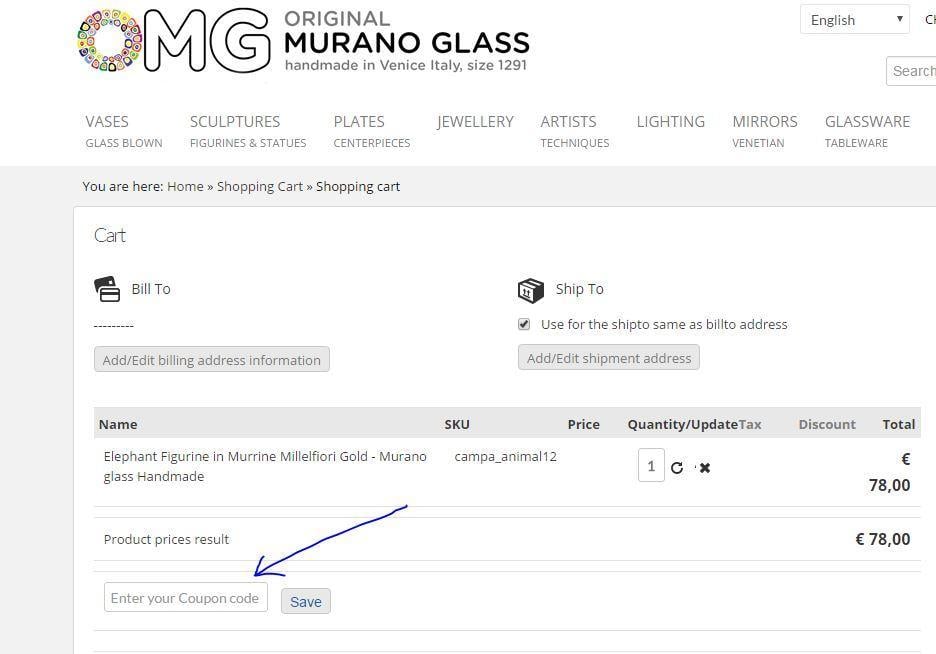Click the Bill To wallet icon
This screenshot has width=936, height=654.
[108, 289]
